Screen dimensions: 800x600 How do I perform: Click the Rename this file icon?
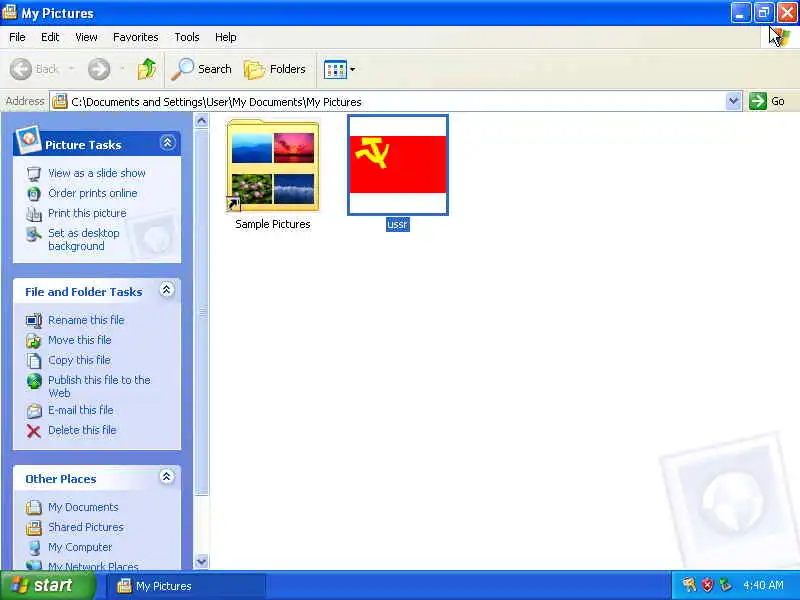[34, 320]
